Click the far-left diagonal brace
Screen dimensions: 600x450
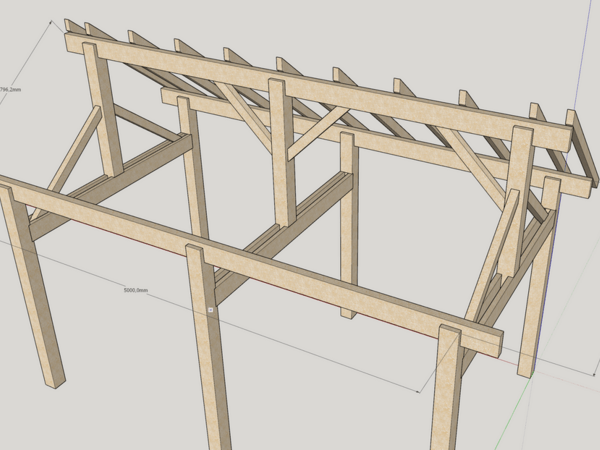click(x=74, y=150)
